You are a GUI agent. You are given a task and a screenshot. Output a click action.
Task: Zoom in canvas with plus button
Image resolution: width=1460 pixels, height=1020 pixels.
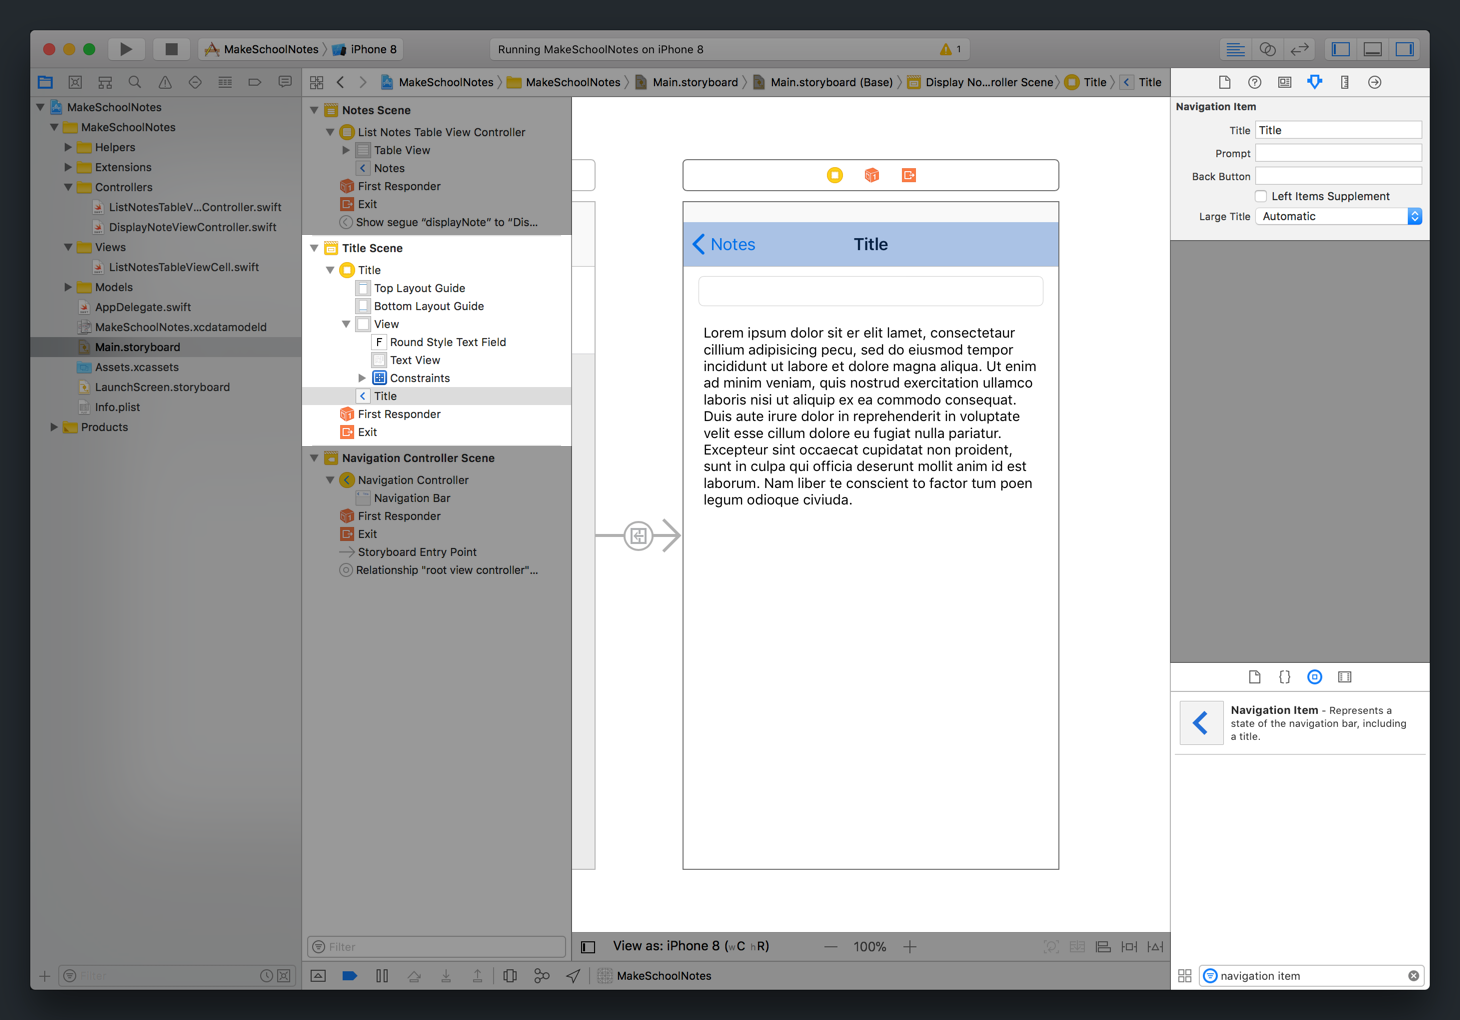909,947
